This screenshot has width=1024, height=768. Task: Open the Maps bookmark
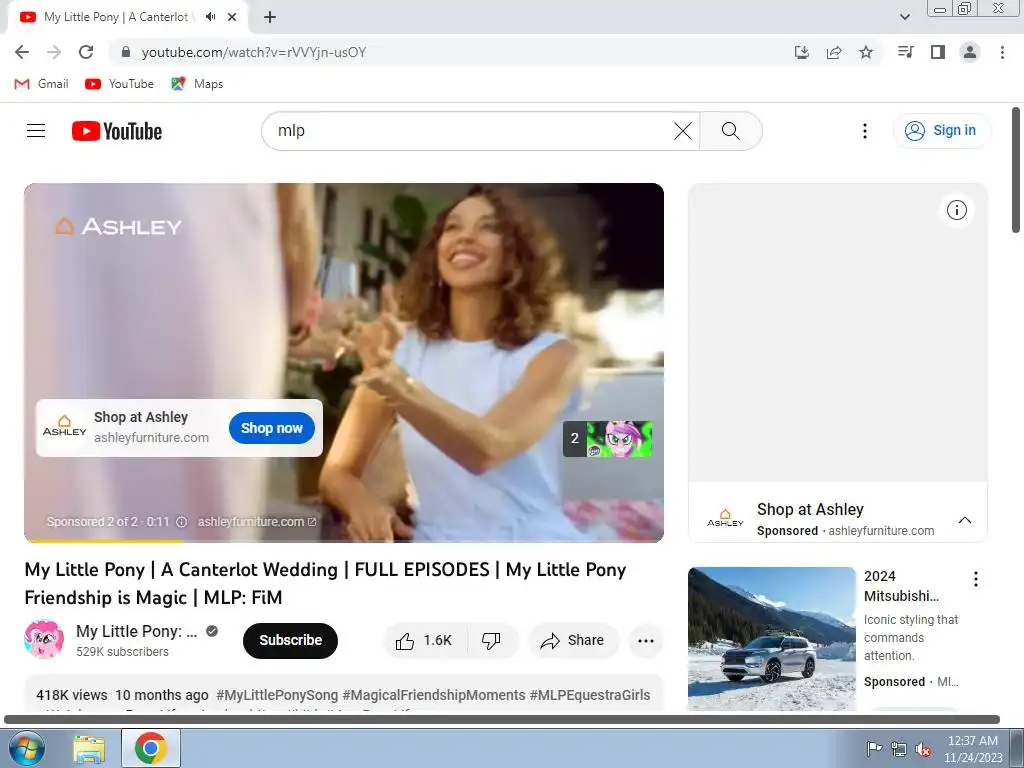click(197, 84)
